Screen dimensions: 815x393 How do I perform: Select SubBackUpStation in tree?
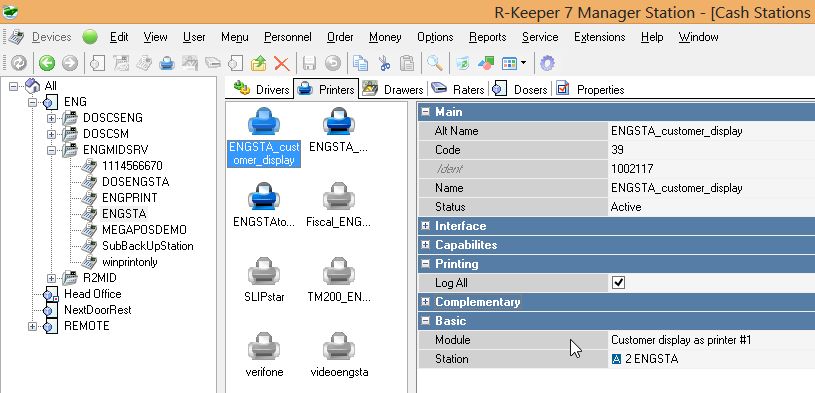tap(148, 246)
